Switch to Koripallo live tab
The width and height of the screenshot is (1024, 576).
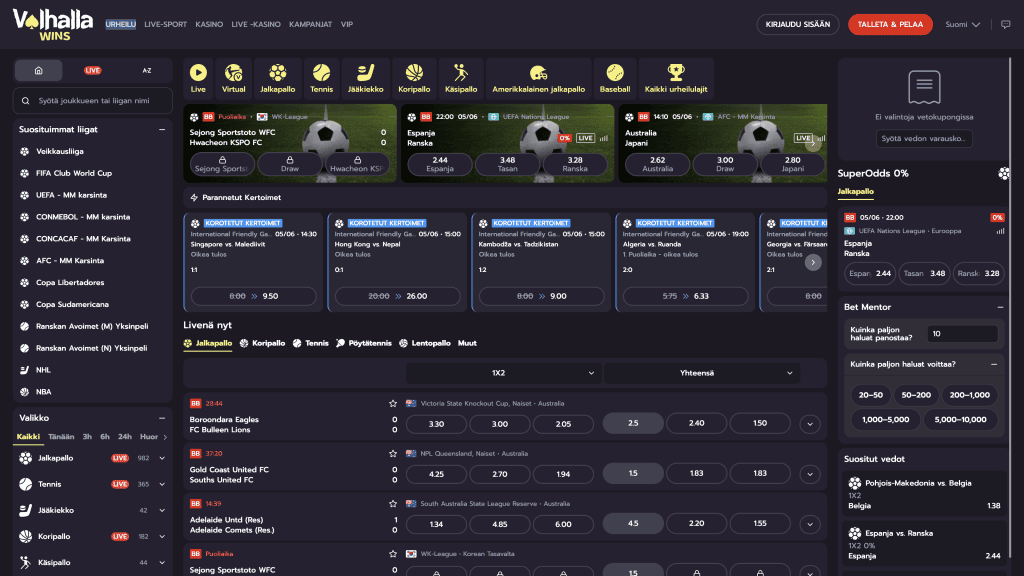point(263,343)
